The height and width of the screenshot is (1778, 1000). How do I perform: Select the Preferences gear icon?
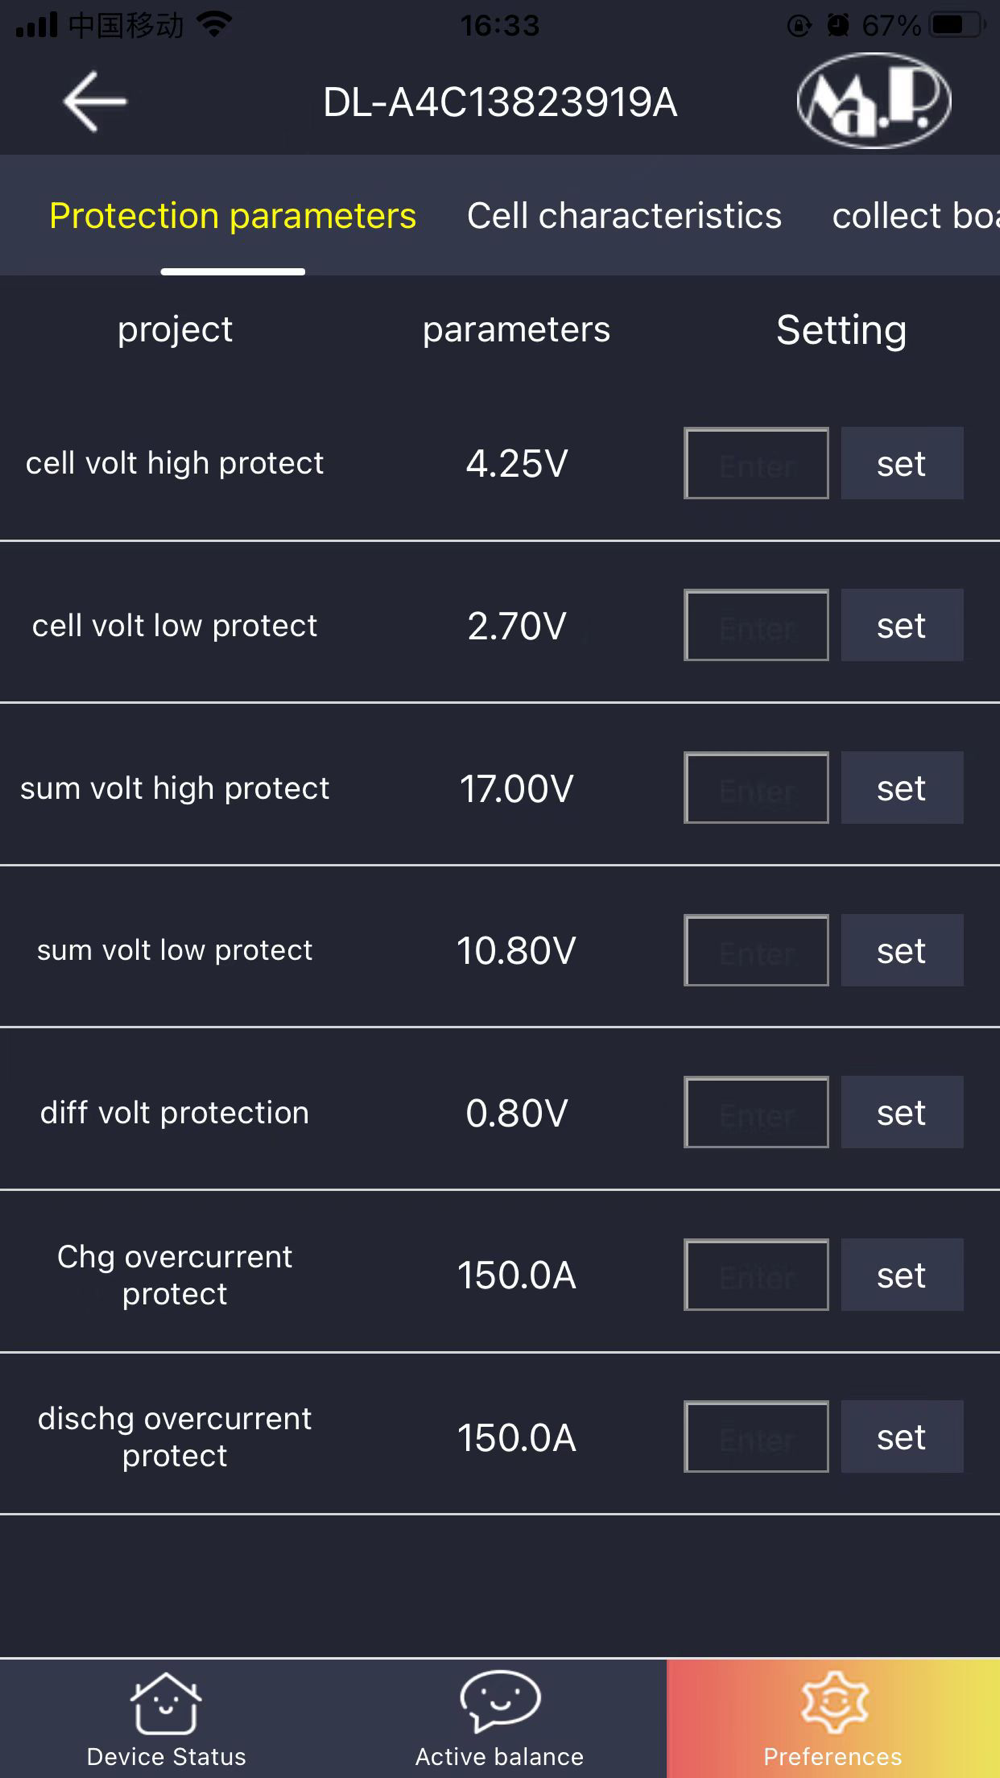[833, 1703]
